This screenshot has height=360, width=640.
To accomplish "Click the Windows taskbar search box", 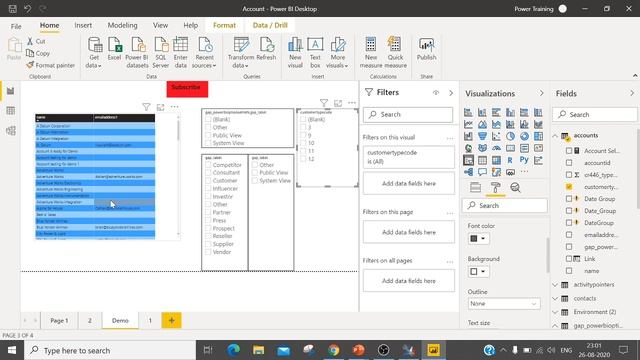I will click(x=110, y=350).
